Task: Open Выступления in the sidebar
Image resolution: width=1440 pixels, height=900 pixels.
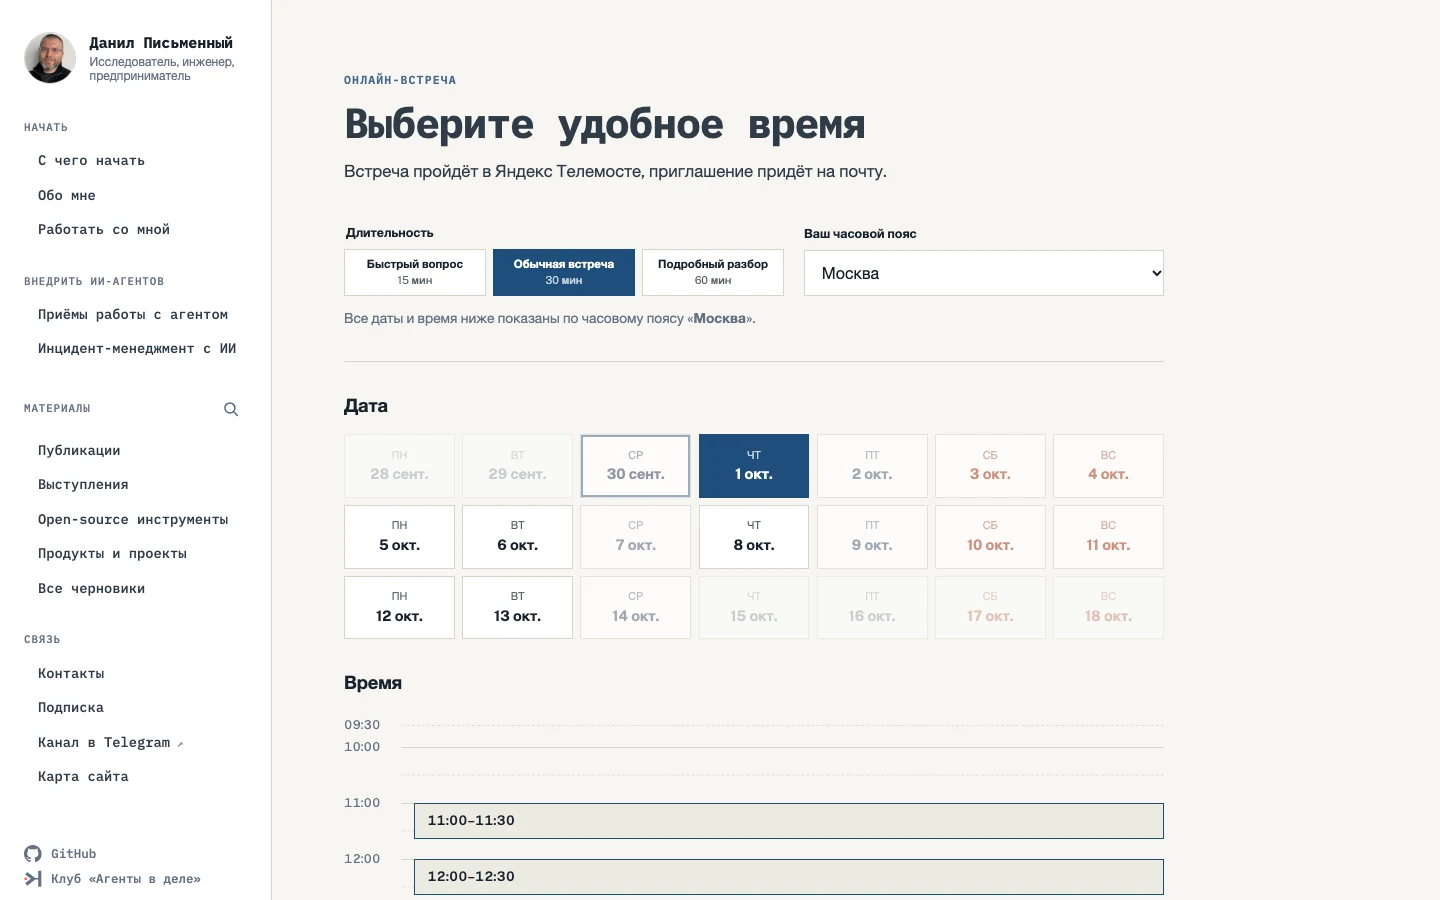Action: click(x=83, y=485)
